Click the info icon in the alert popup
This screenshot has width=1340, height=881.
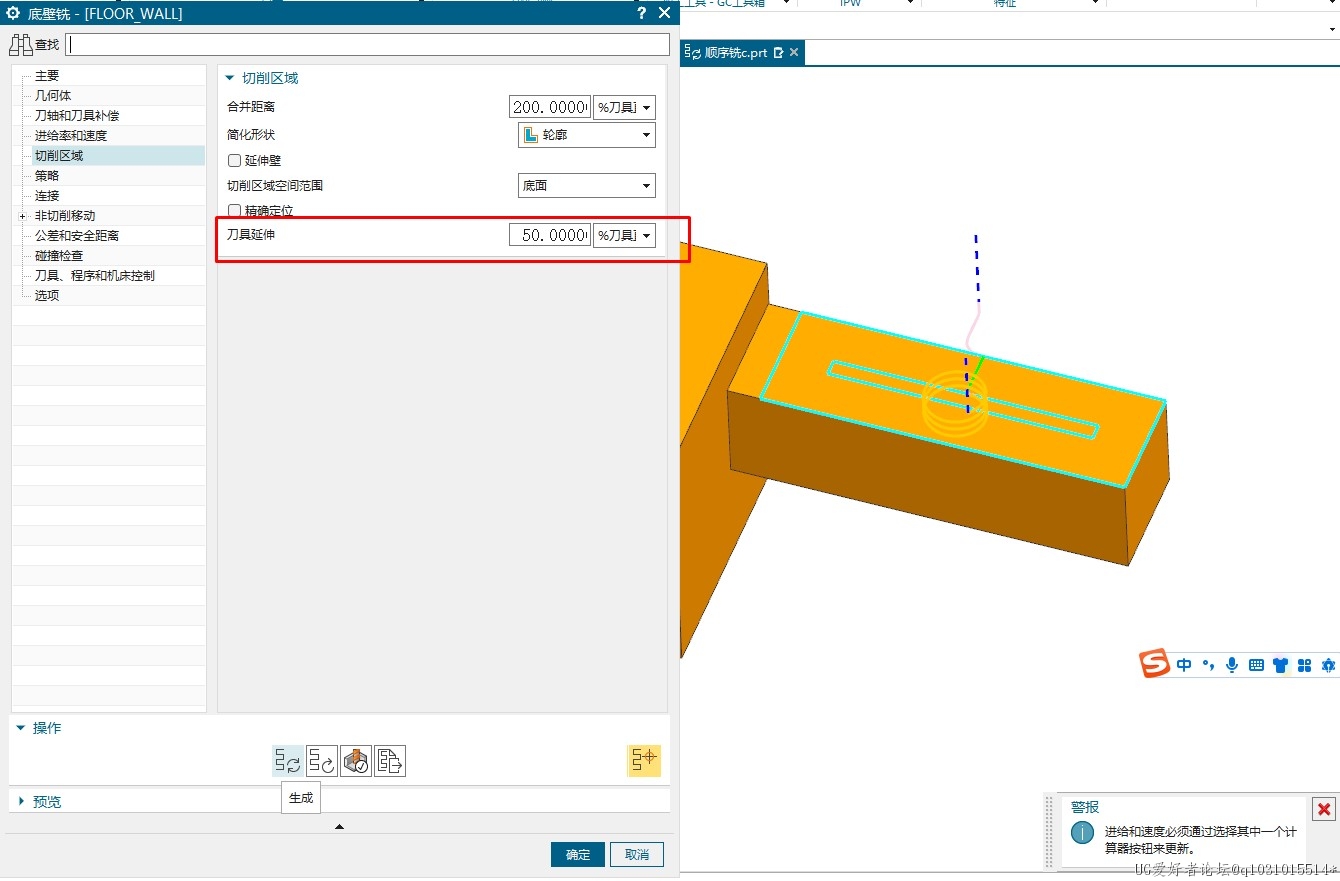(x=1082, y=832)
